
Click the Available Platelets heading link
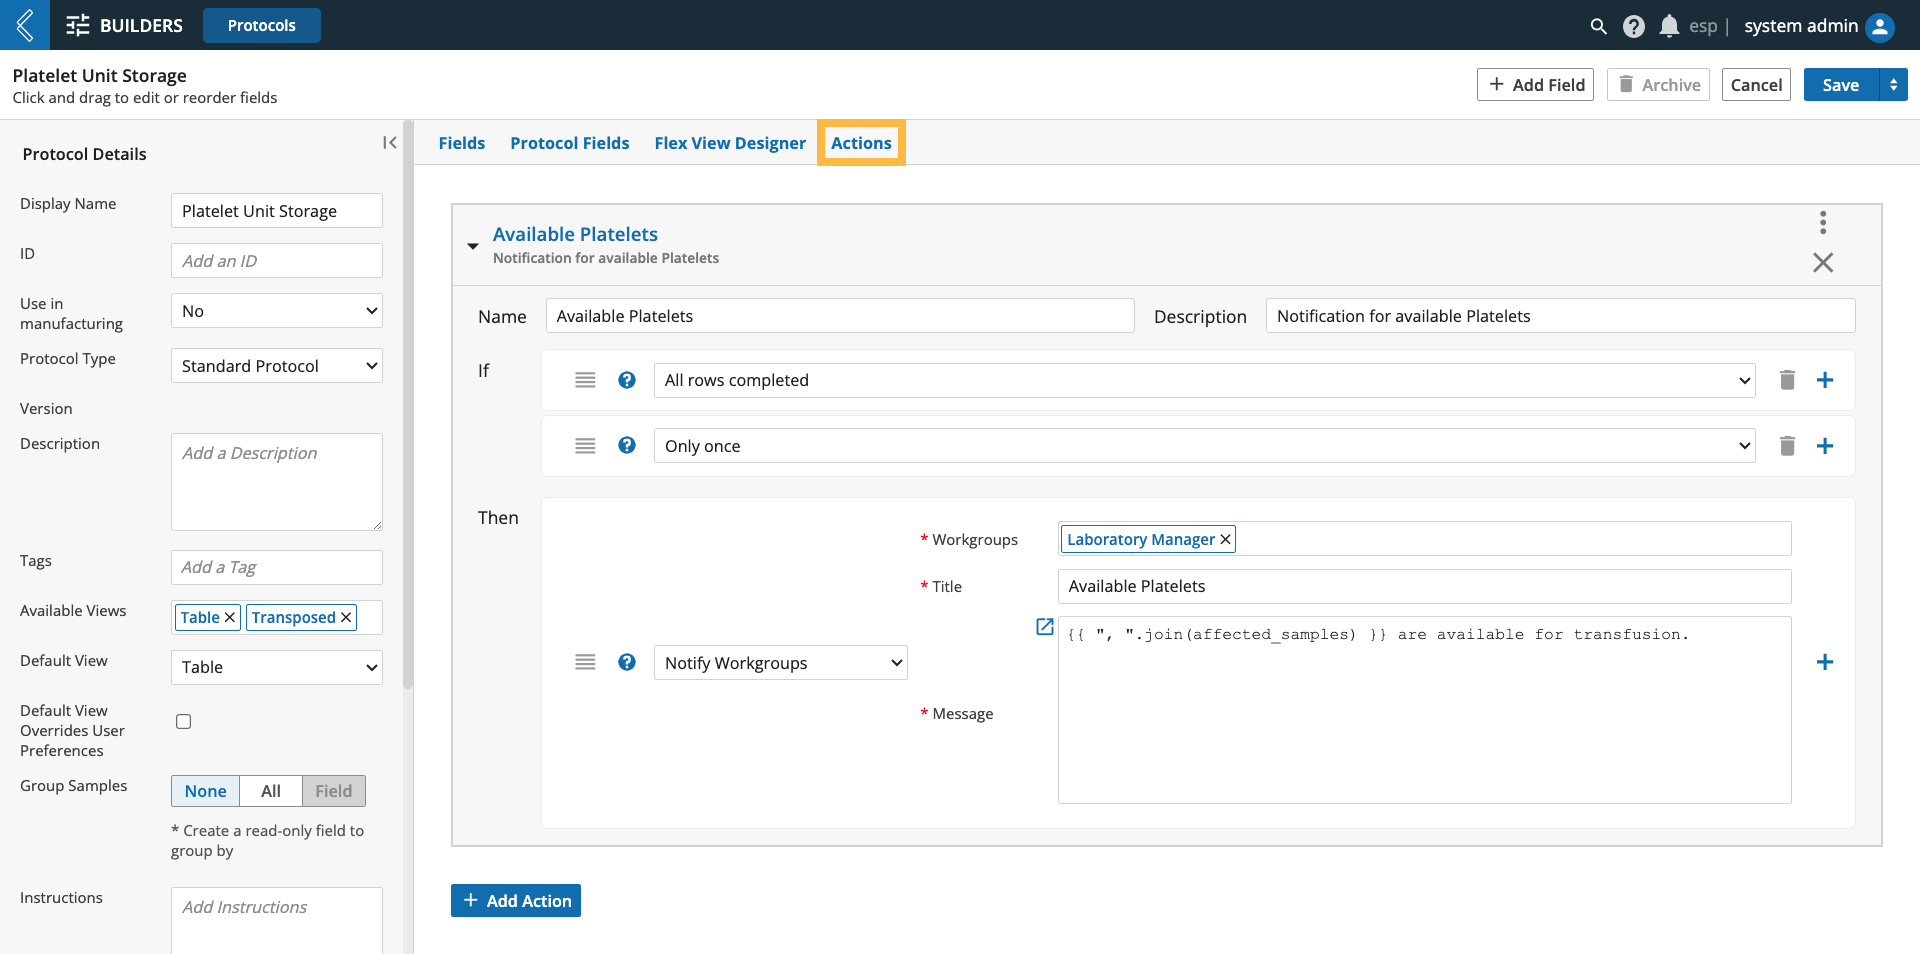point(575,234)
